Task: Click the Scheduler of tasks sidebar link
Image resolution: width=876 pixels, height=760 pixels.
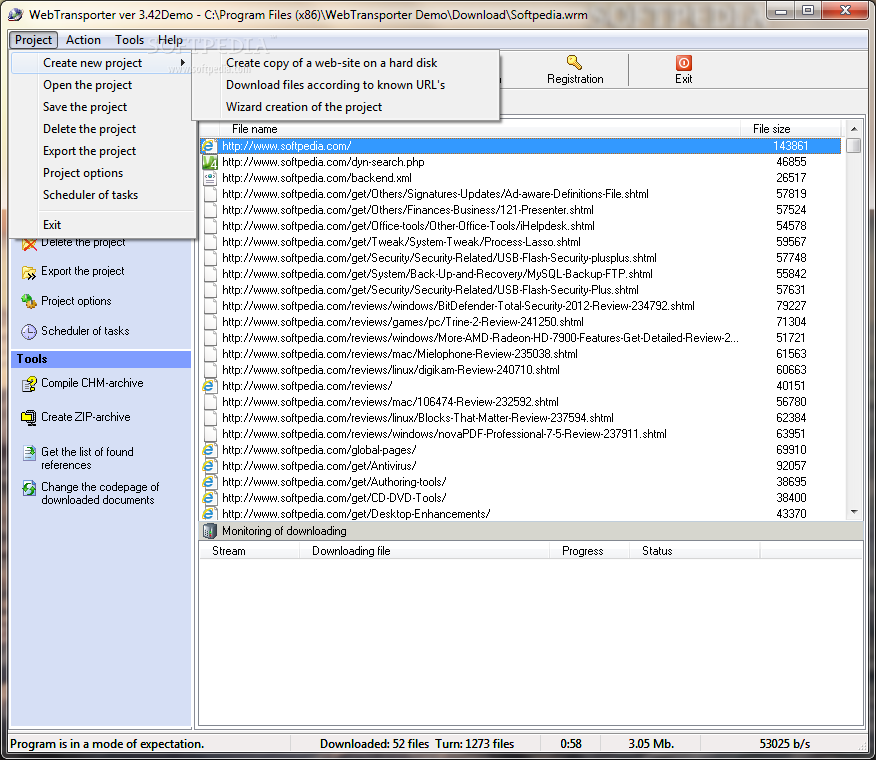Action: (x=85, y=331)
